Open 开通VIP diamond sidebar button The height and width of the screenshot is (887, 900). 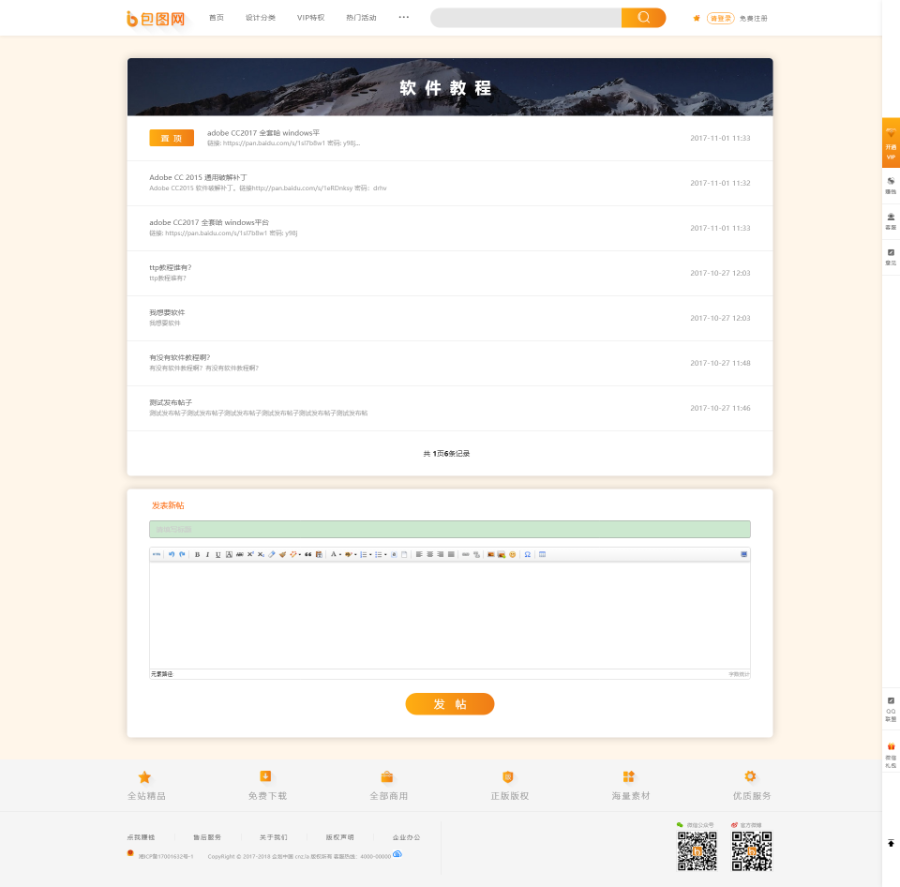click(x=891, y=143)
